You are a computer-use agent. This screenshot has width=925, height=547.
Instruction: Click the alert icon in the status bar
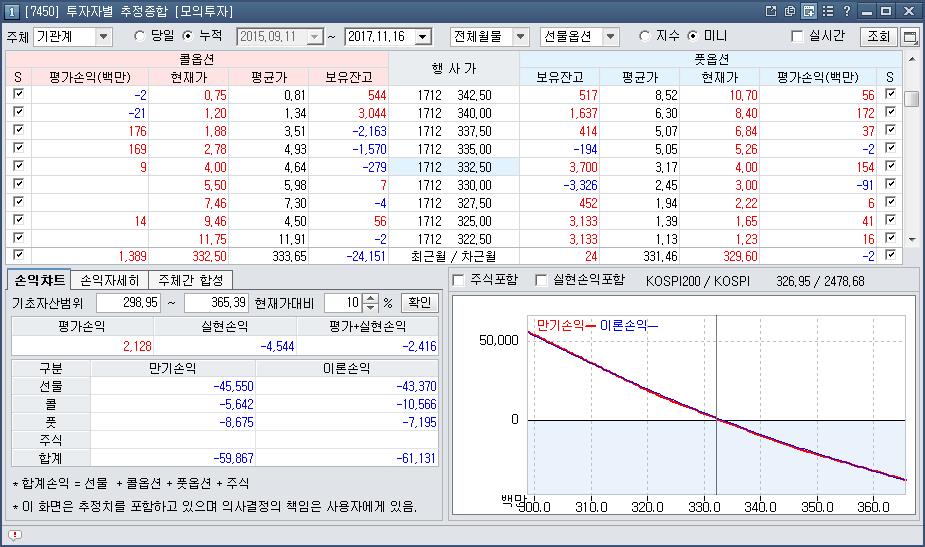pyautogui.click(x=15, y=535)
